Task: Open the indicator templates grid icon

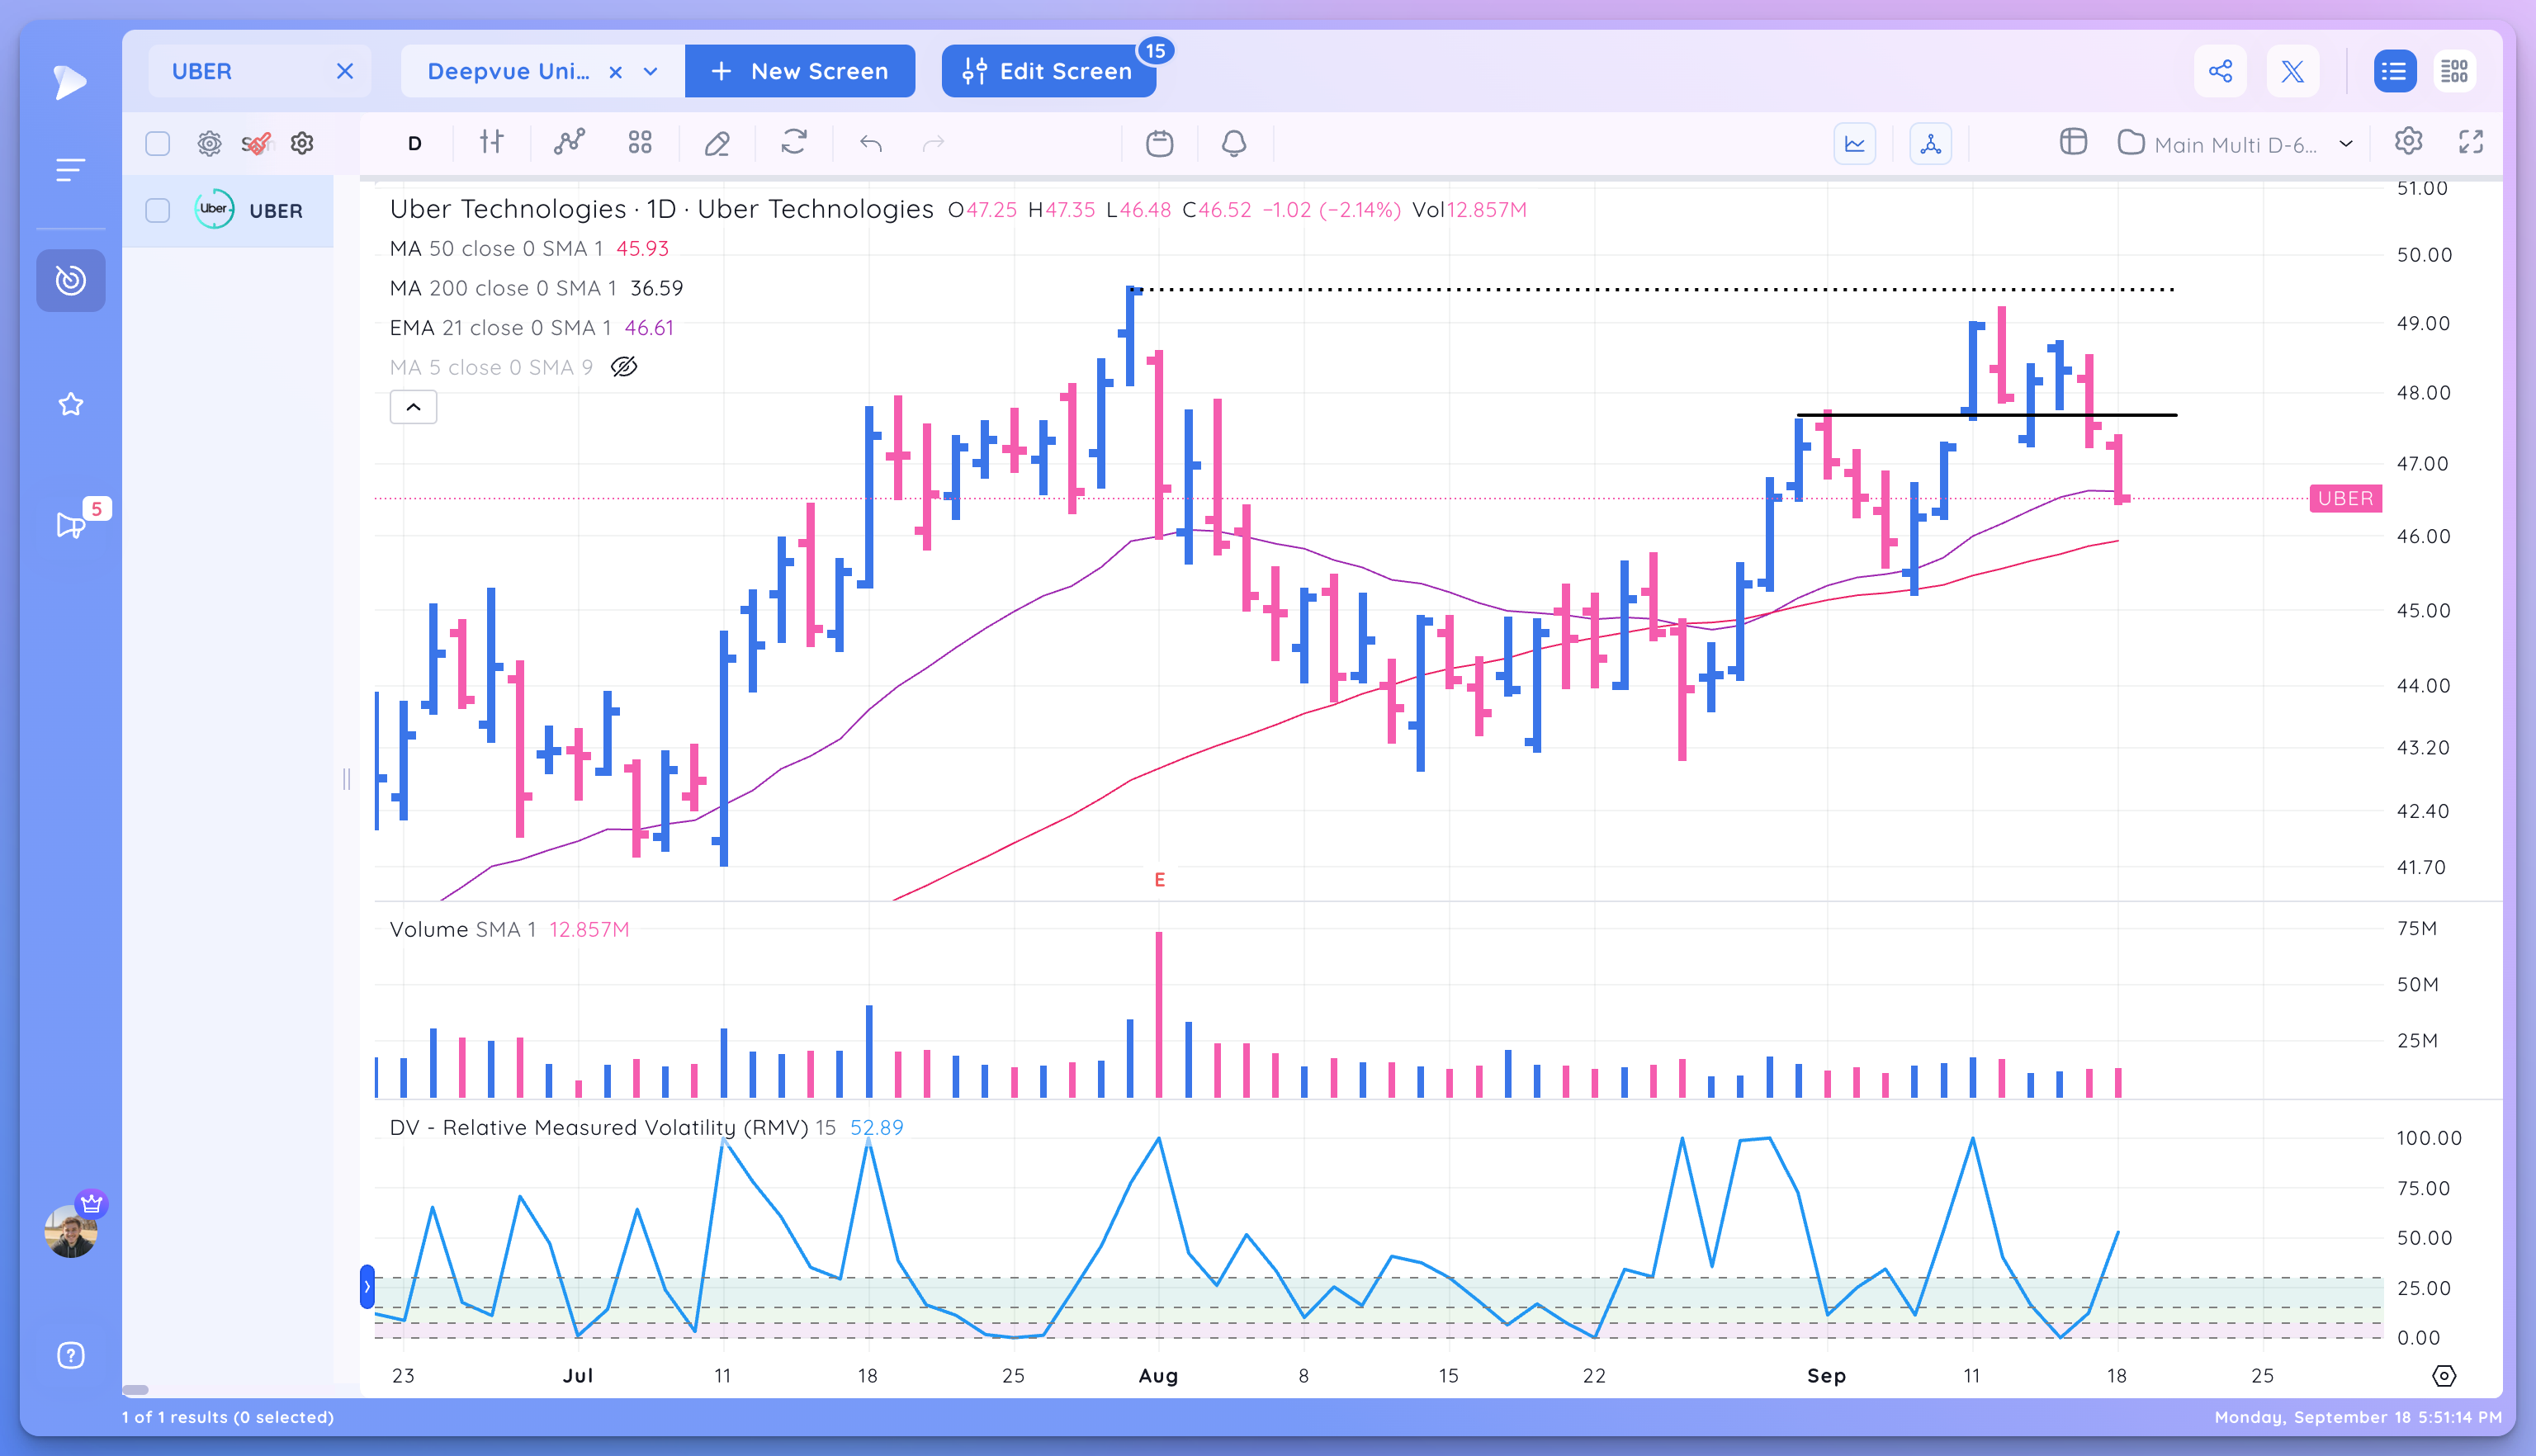Action: click(640, 143)
